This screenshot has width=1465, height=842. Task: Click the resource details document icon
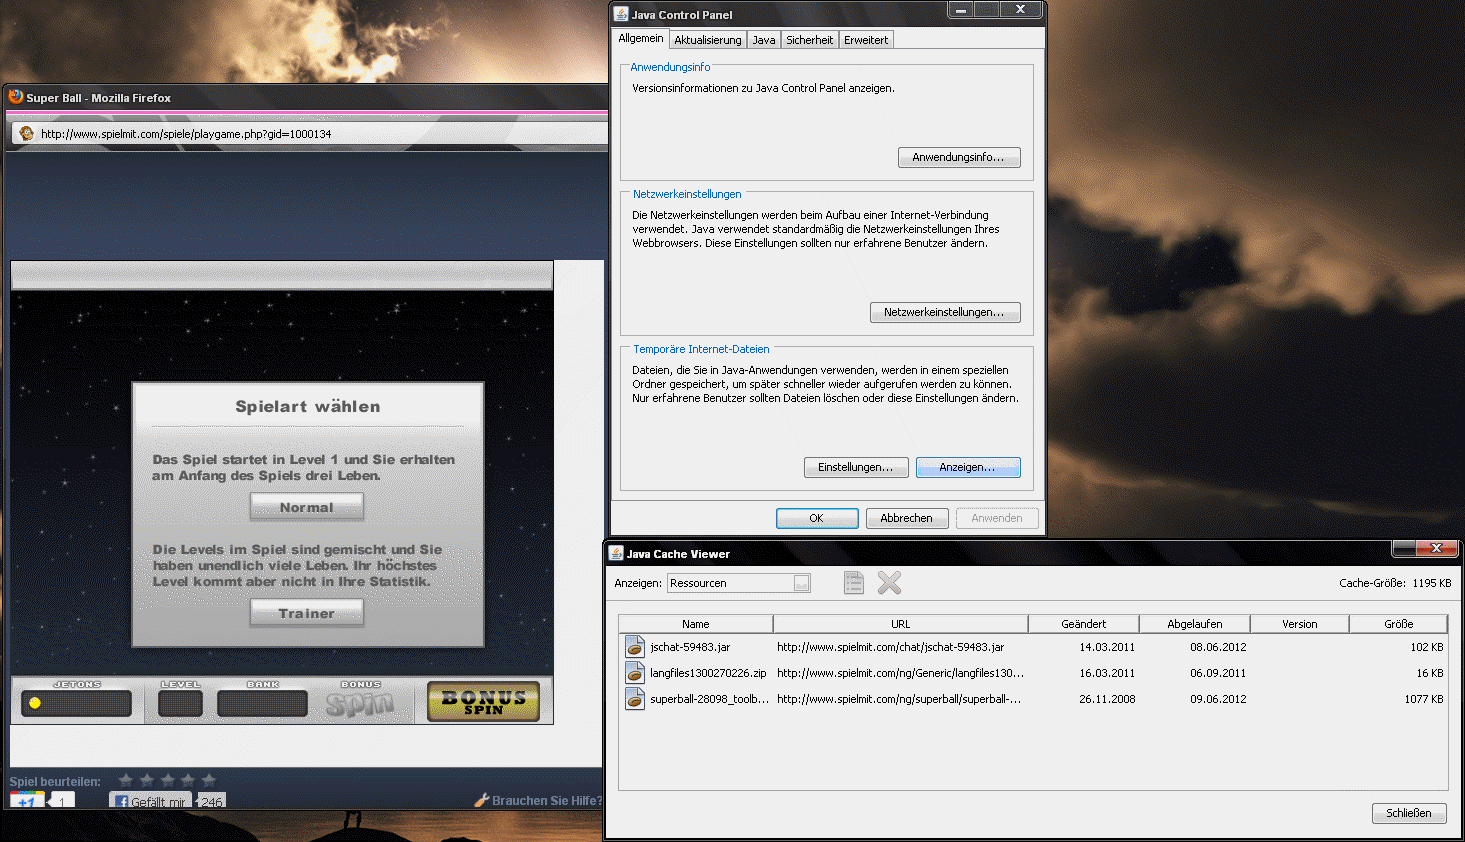853,583
